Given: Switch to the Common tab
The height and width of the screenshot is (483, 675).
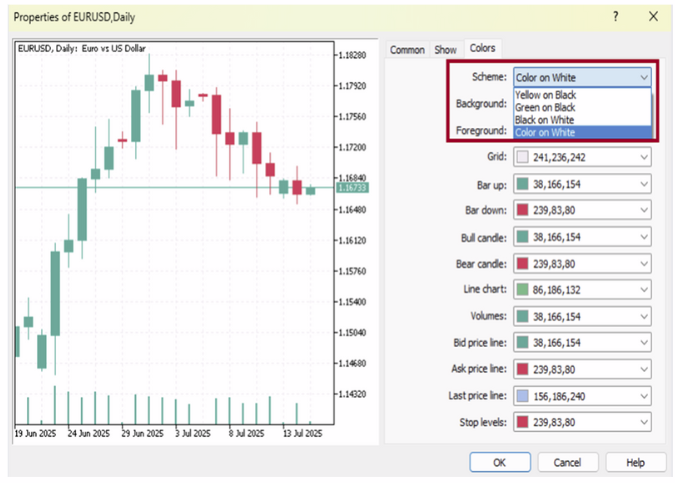Looking at the screenshot, I should click(407, 49).
